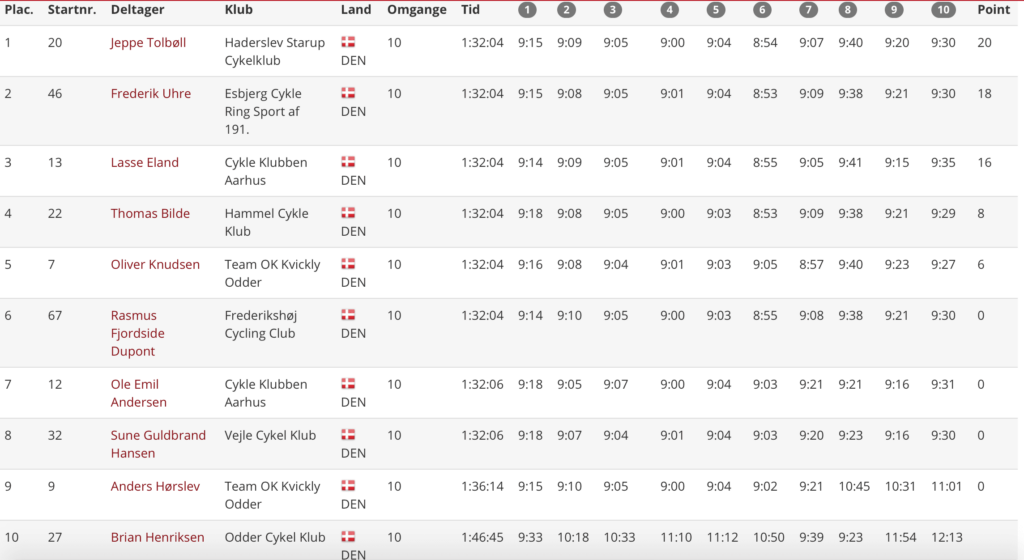This screenshot has width=1024, height=560.
Task: Open Brian Henriksen's rider profile
Action: [x=157, y=538]
